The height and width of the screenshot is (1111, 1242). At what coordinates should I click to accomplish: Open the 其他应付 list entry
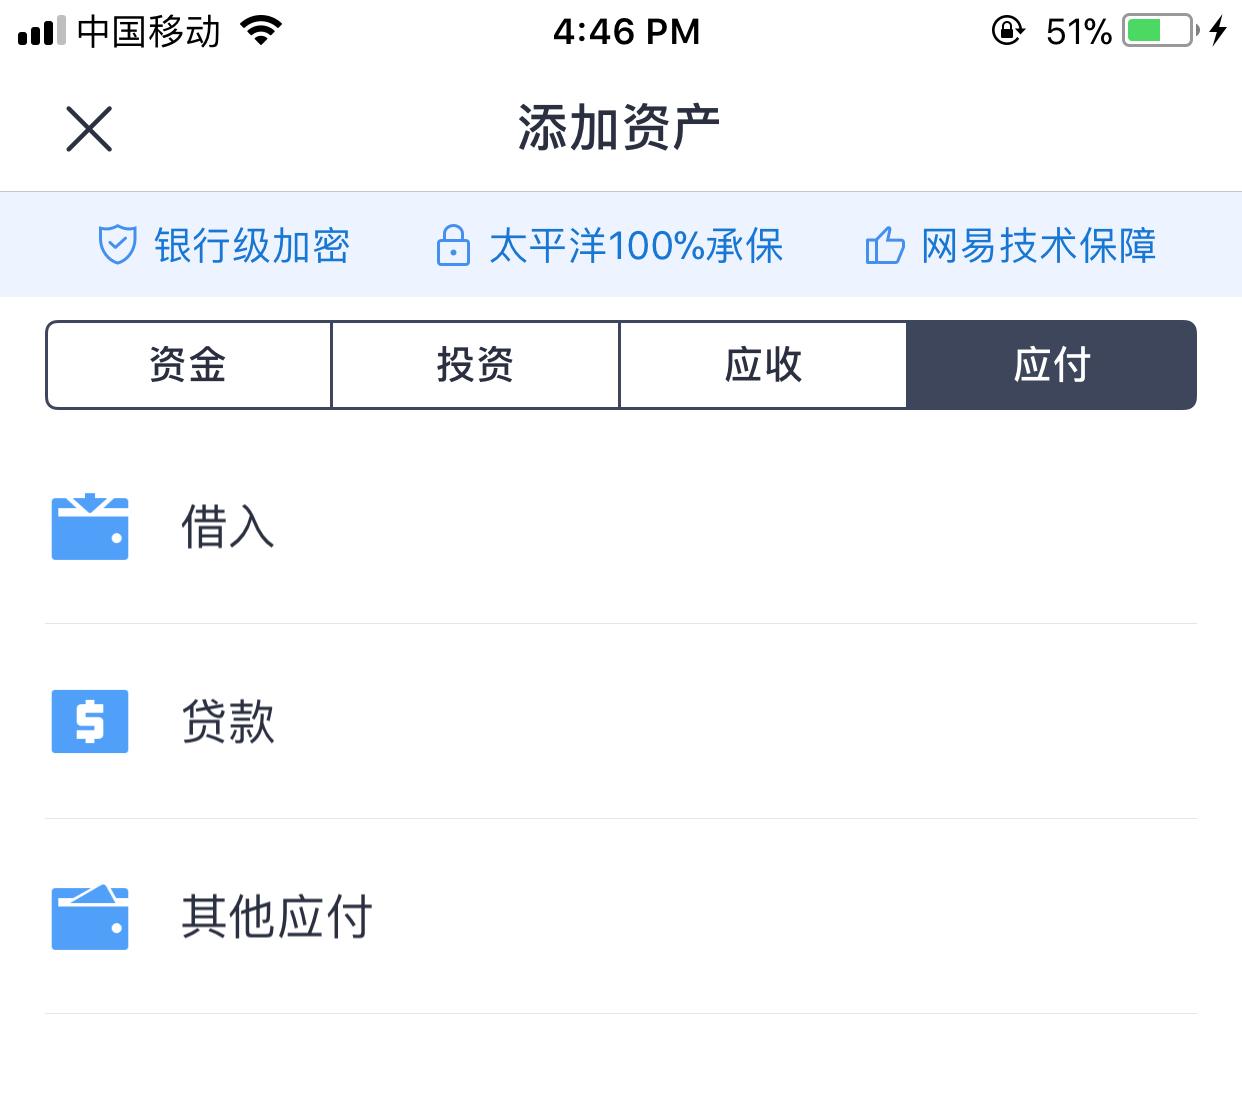point(621,916)
